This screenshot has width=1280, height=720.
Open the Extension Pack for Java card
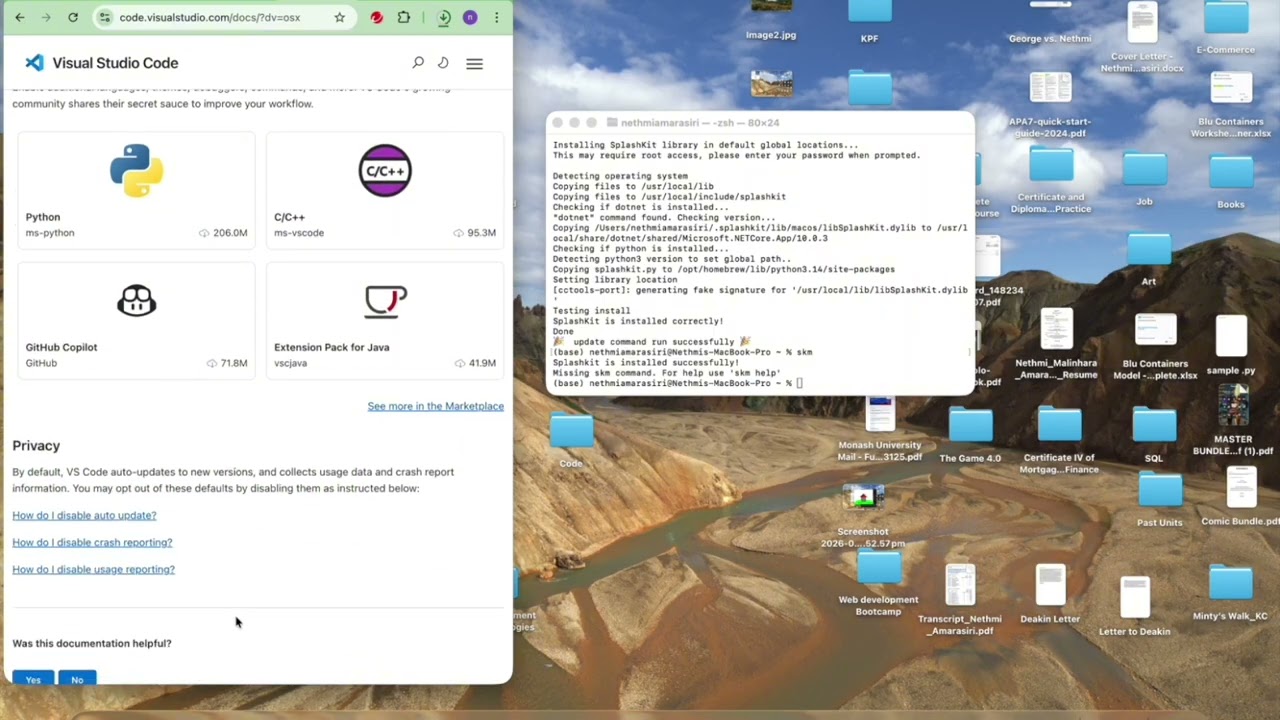point(385,319)
